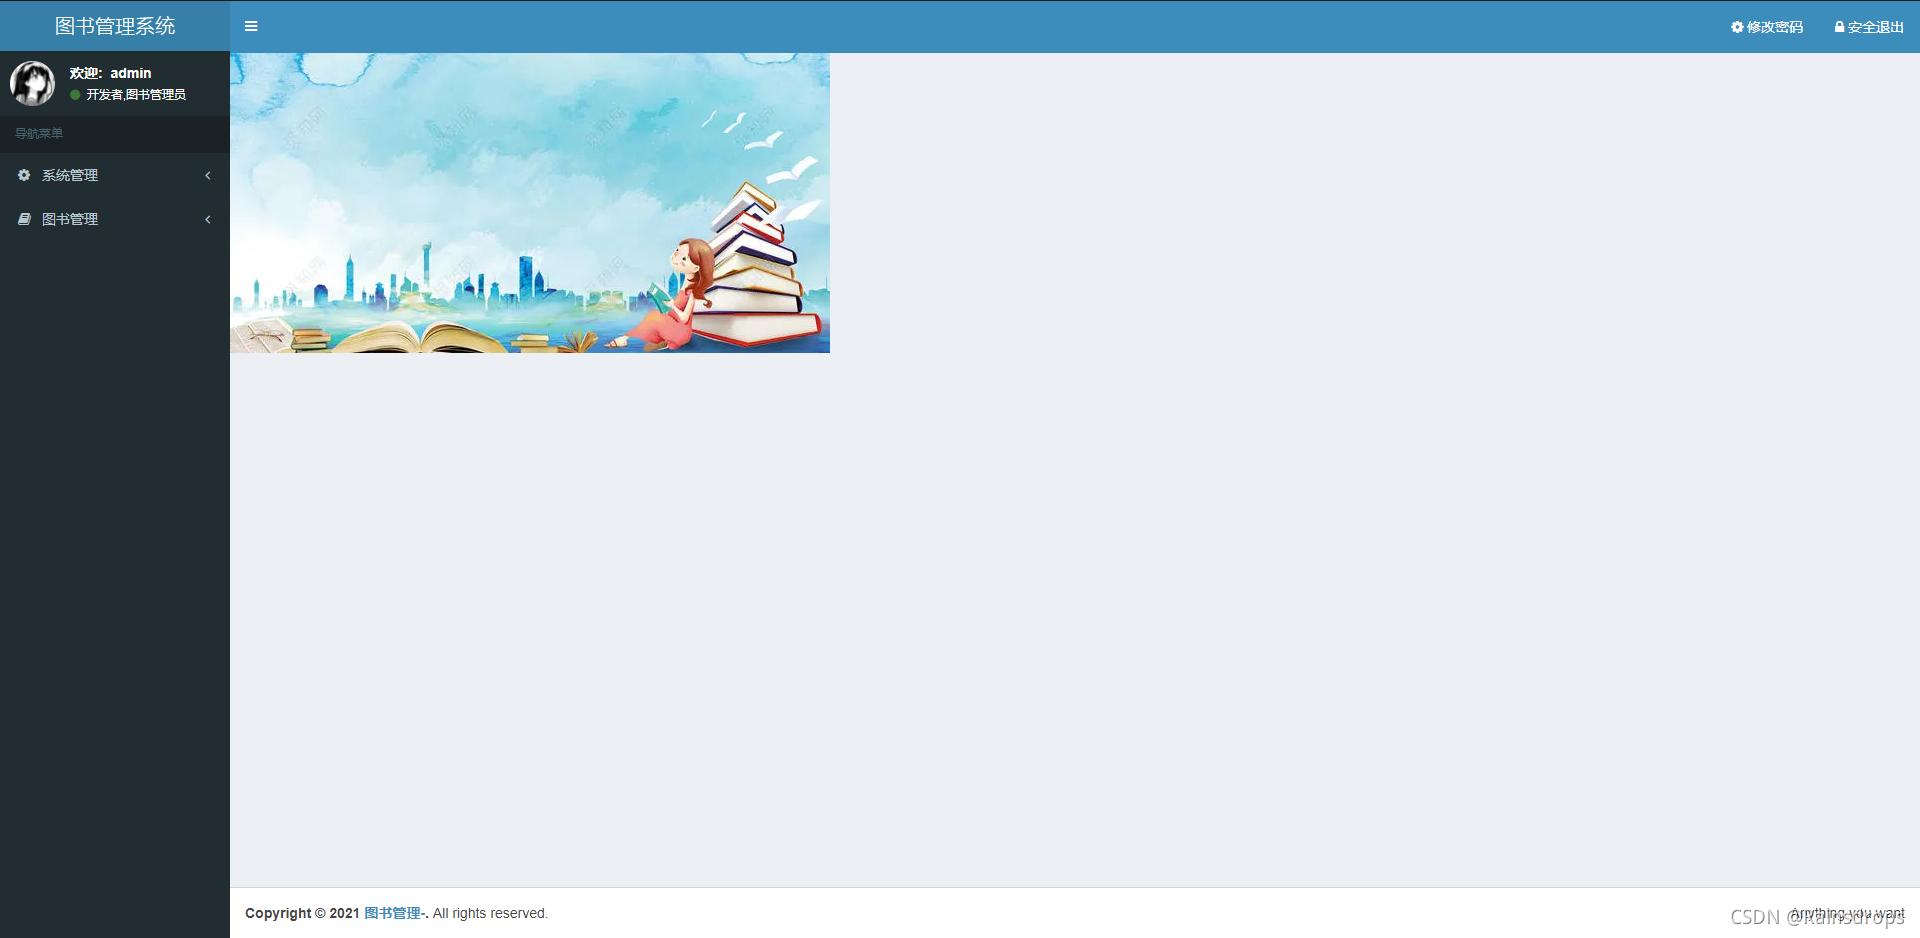Click the 导航菜单 header label
The image size is (1920, 938).
click(x=39, y=133)
